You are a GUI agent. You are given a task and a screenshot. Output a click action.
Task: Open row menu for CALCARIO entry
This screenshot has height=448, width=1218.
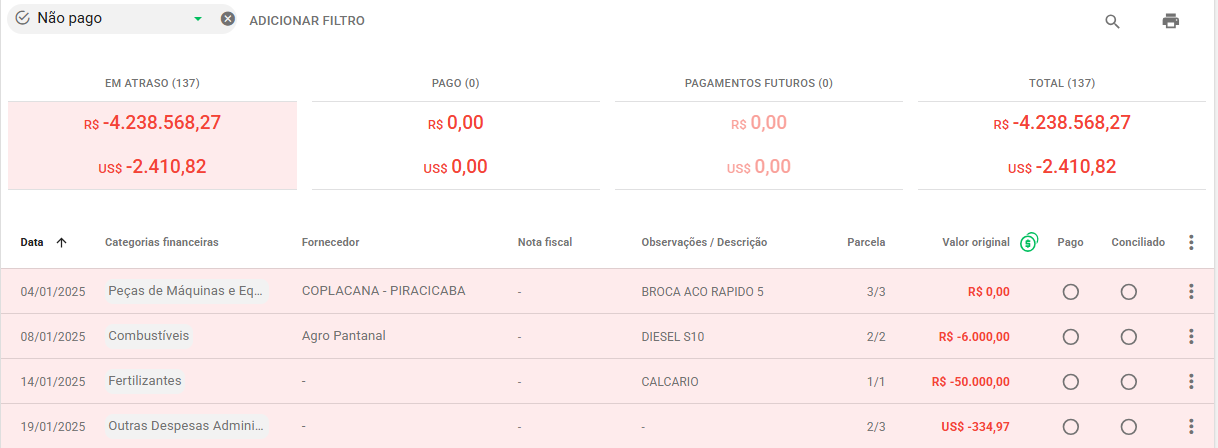1191,381
